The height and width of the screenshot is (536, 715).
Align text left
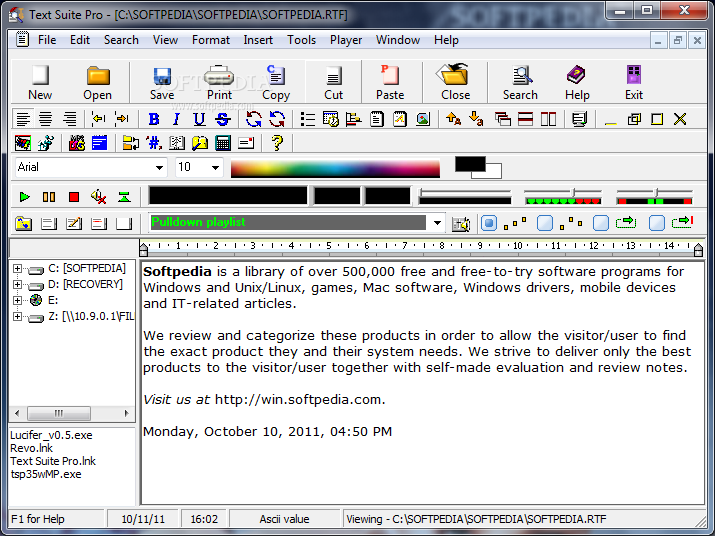coord(23,120)
